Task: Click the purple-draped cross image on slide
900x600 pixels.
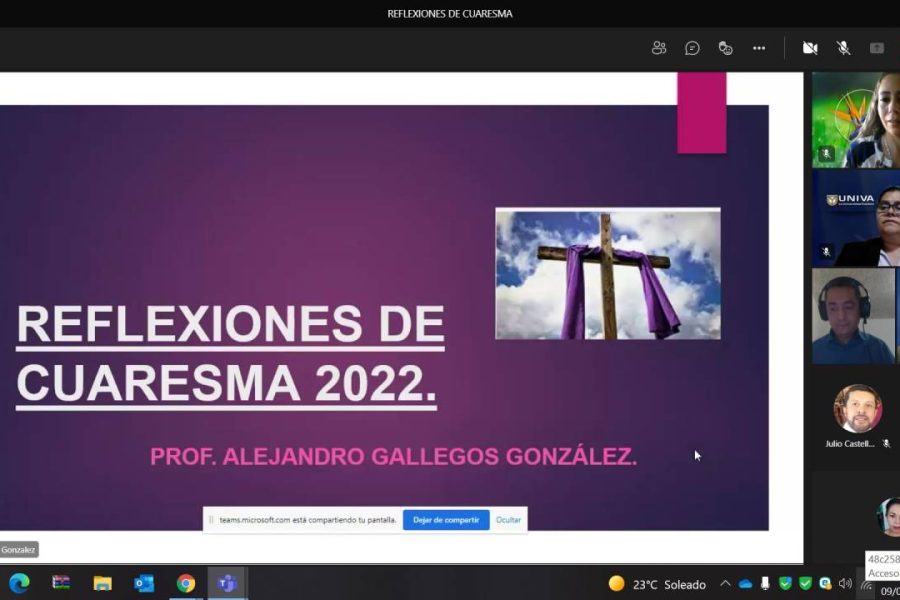Action: click(608, 274)
